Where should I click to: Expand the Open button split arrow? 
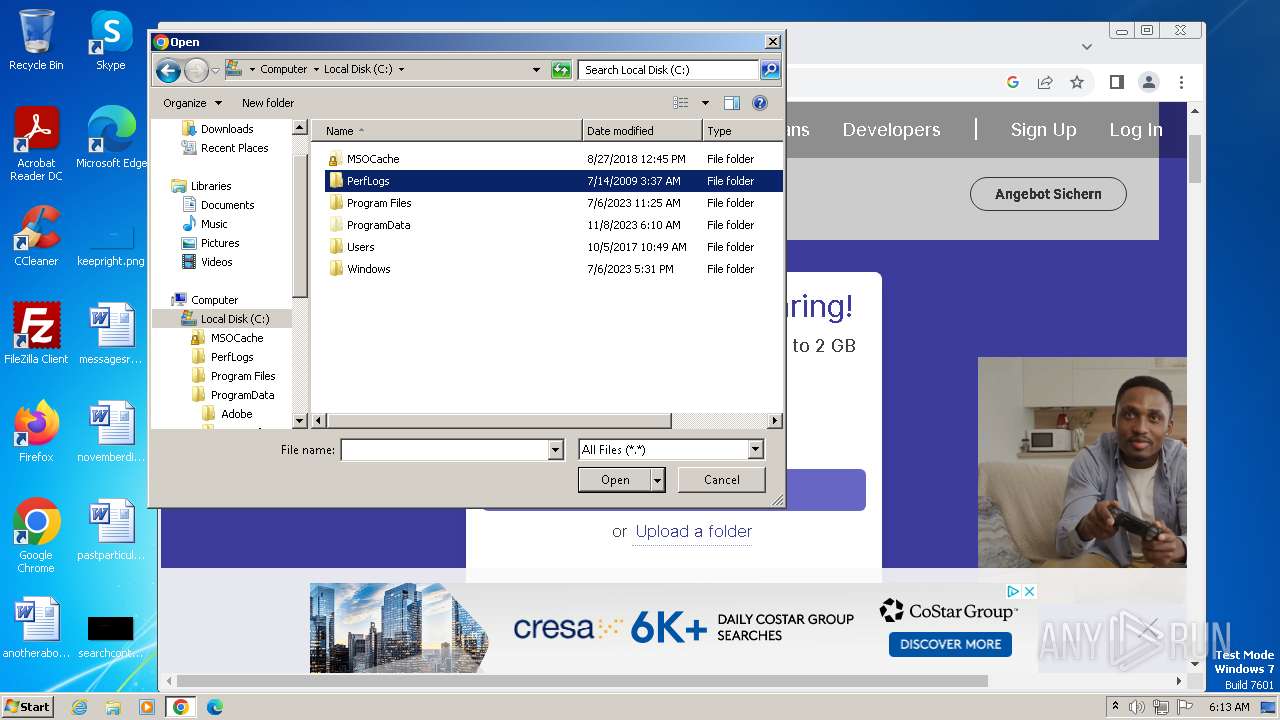[658, 480]
